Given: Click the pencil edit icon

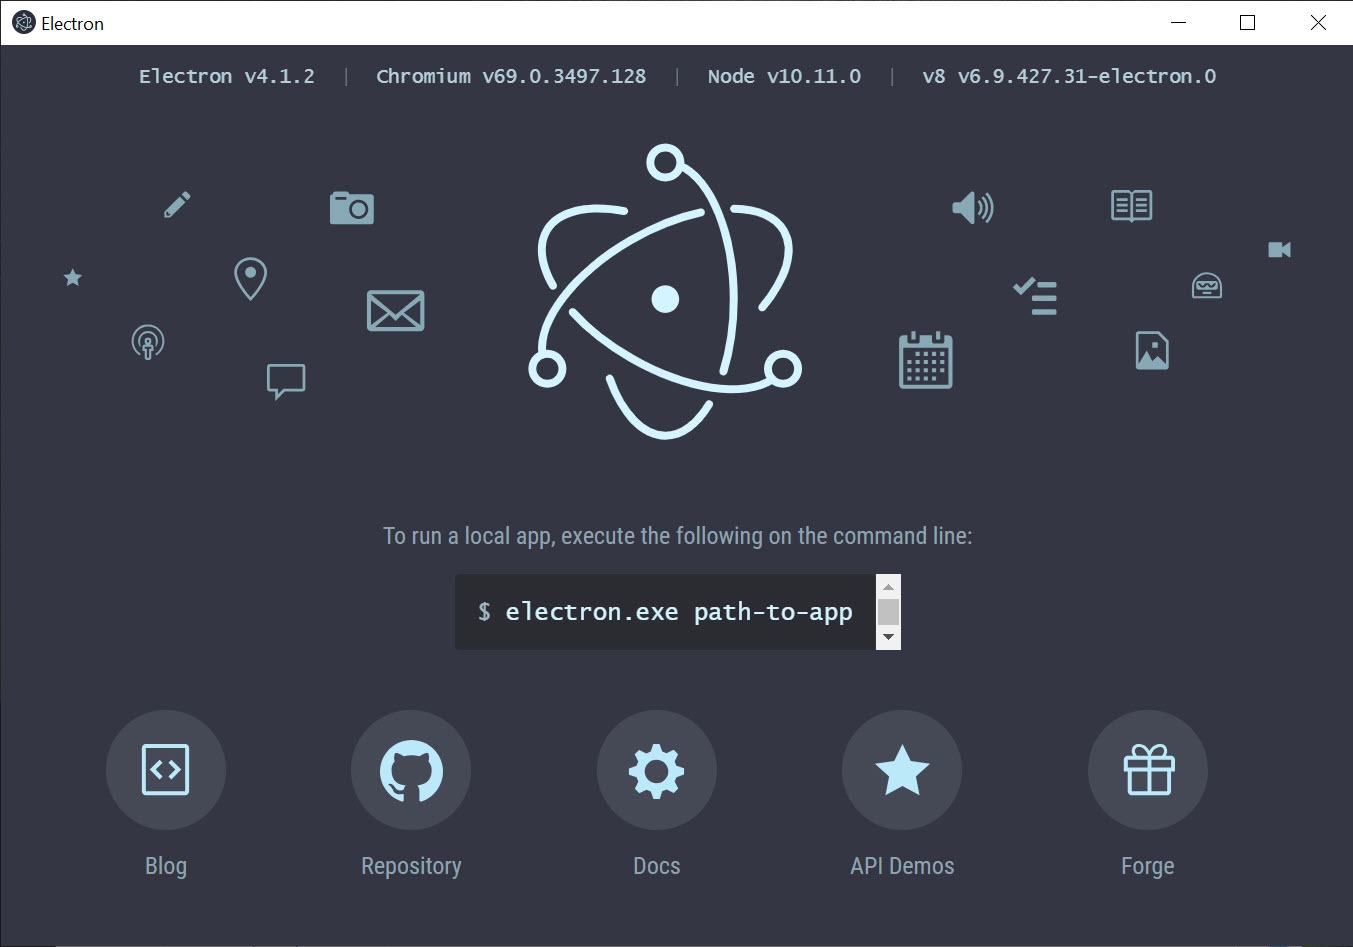Looking at the screenshot, I should point(177,205).
